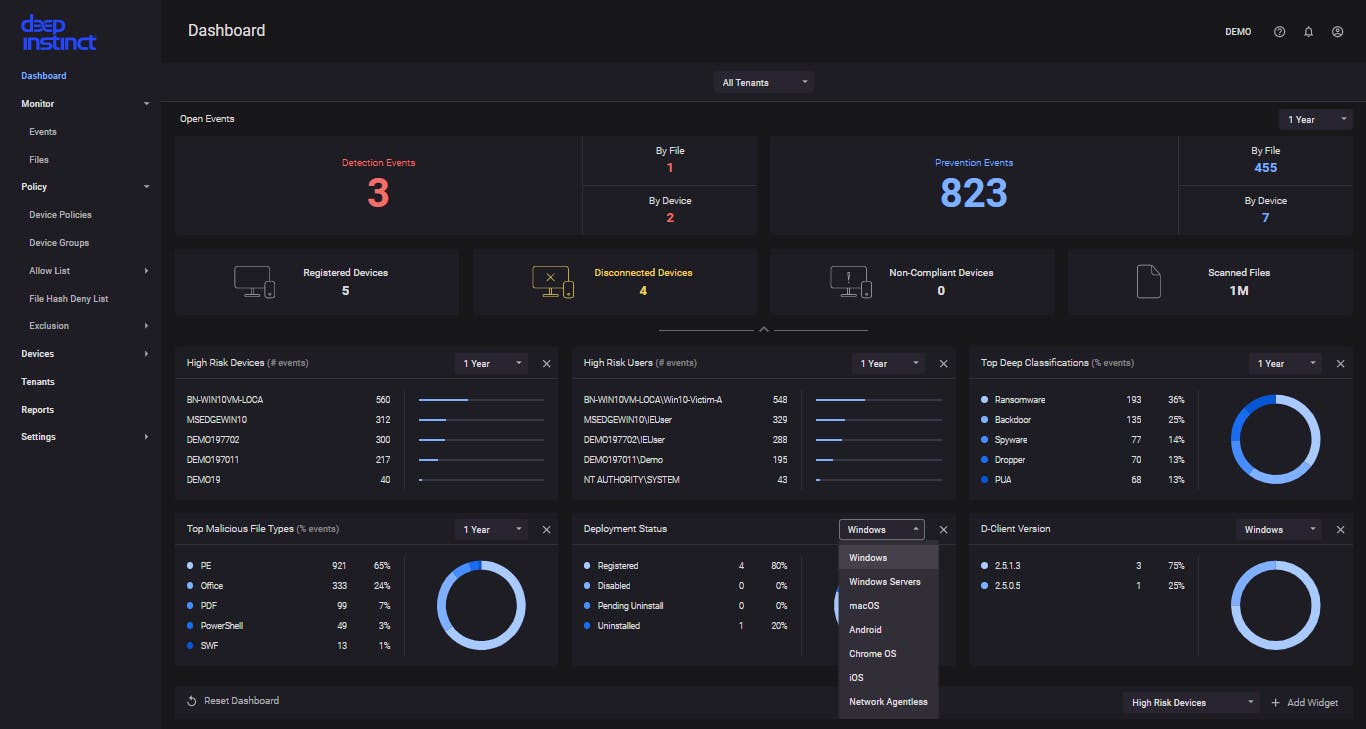Choose Network Agentless in the dropdown list
Image resolution: width=1366 pixels, height=729 pixels.
(x=888, y=702)
